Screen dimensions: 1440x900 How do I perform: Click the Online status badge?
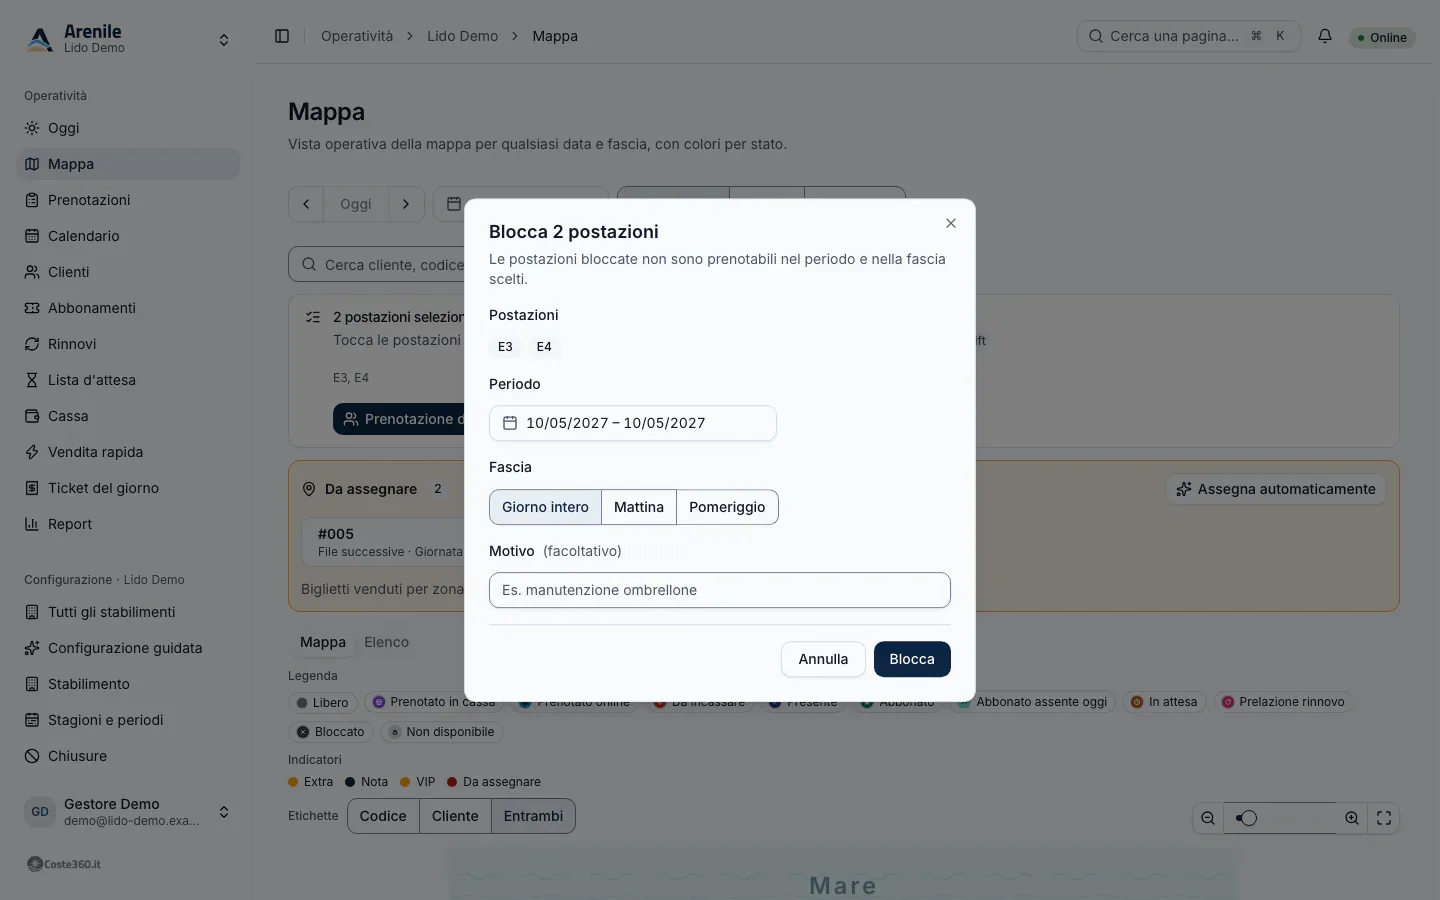coord(1382,38)
